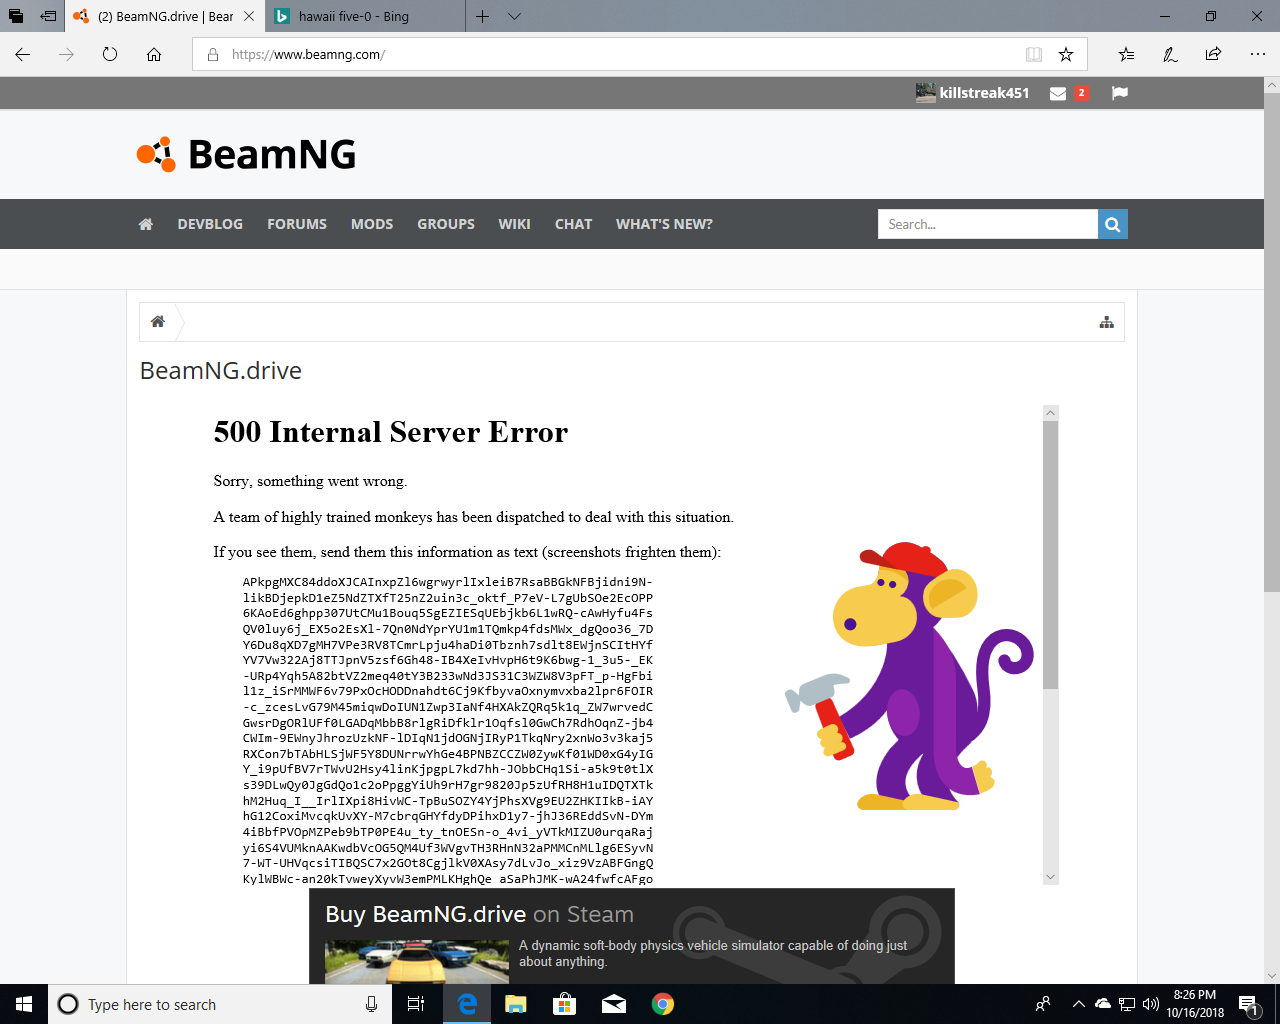Click the Cortana search box
The width and height of the screenshot is (1280, 1024).
pyautogui.click(x=218, y=1004)
